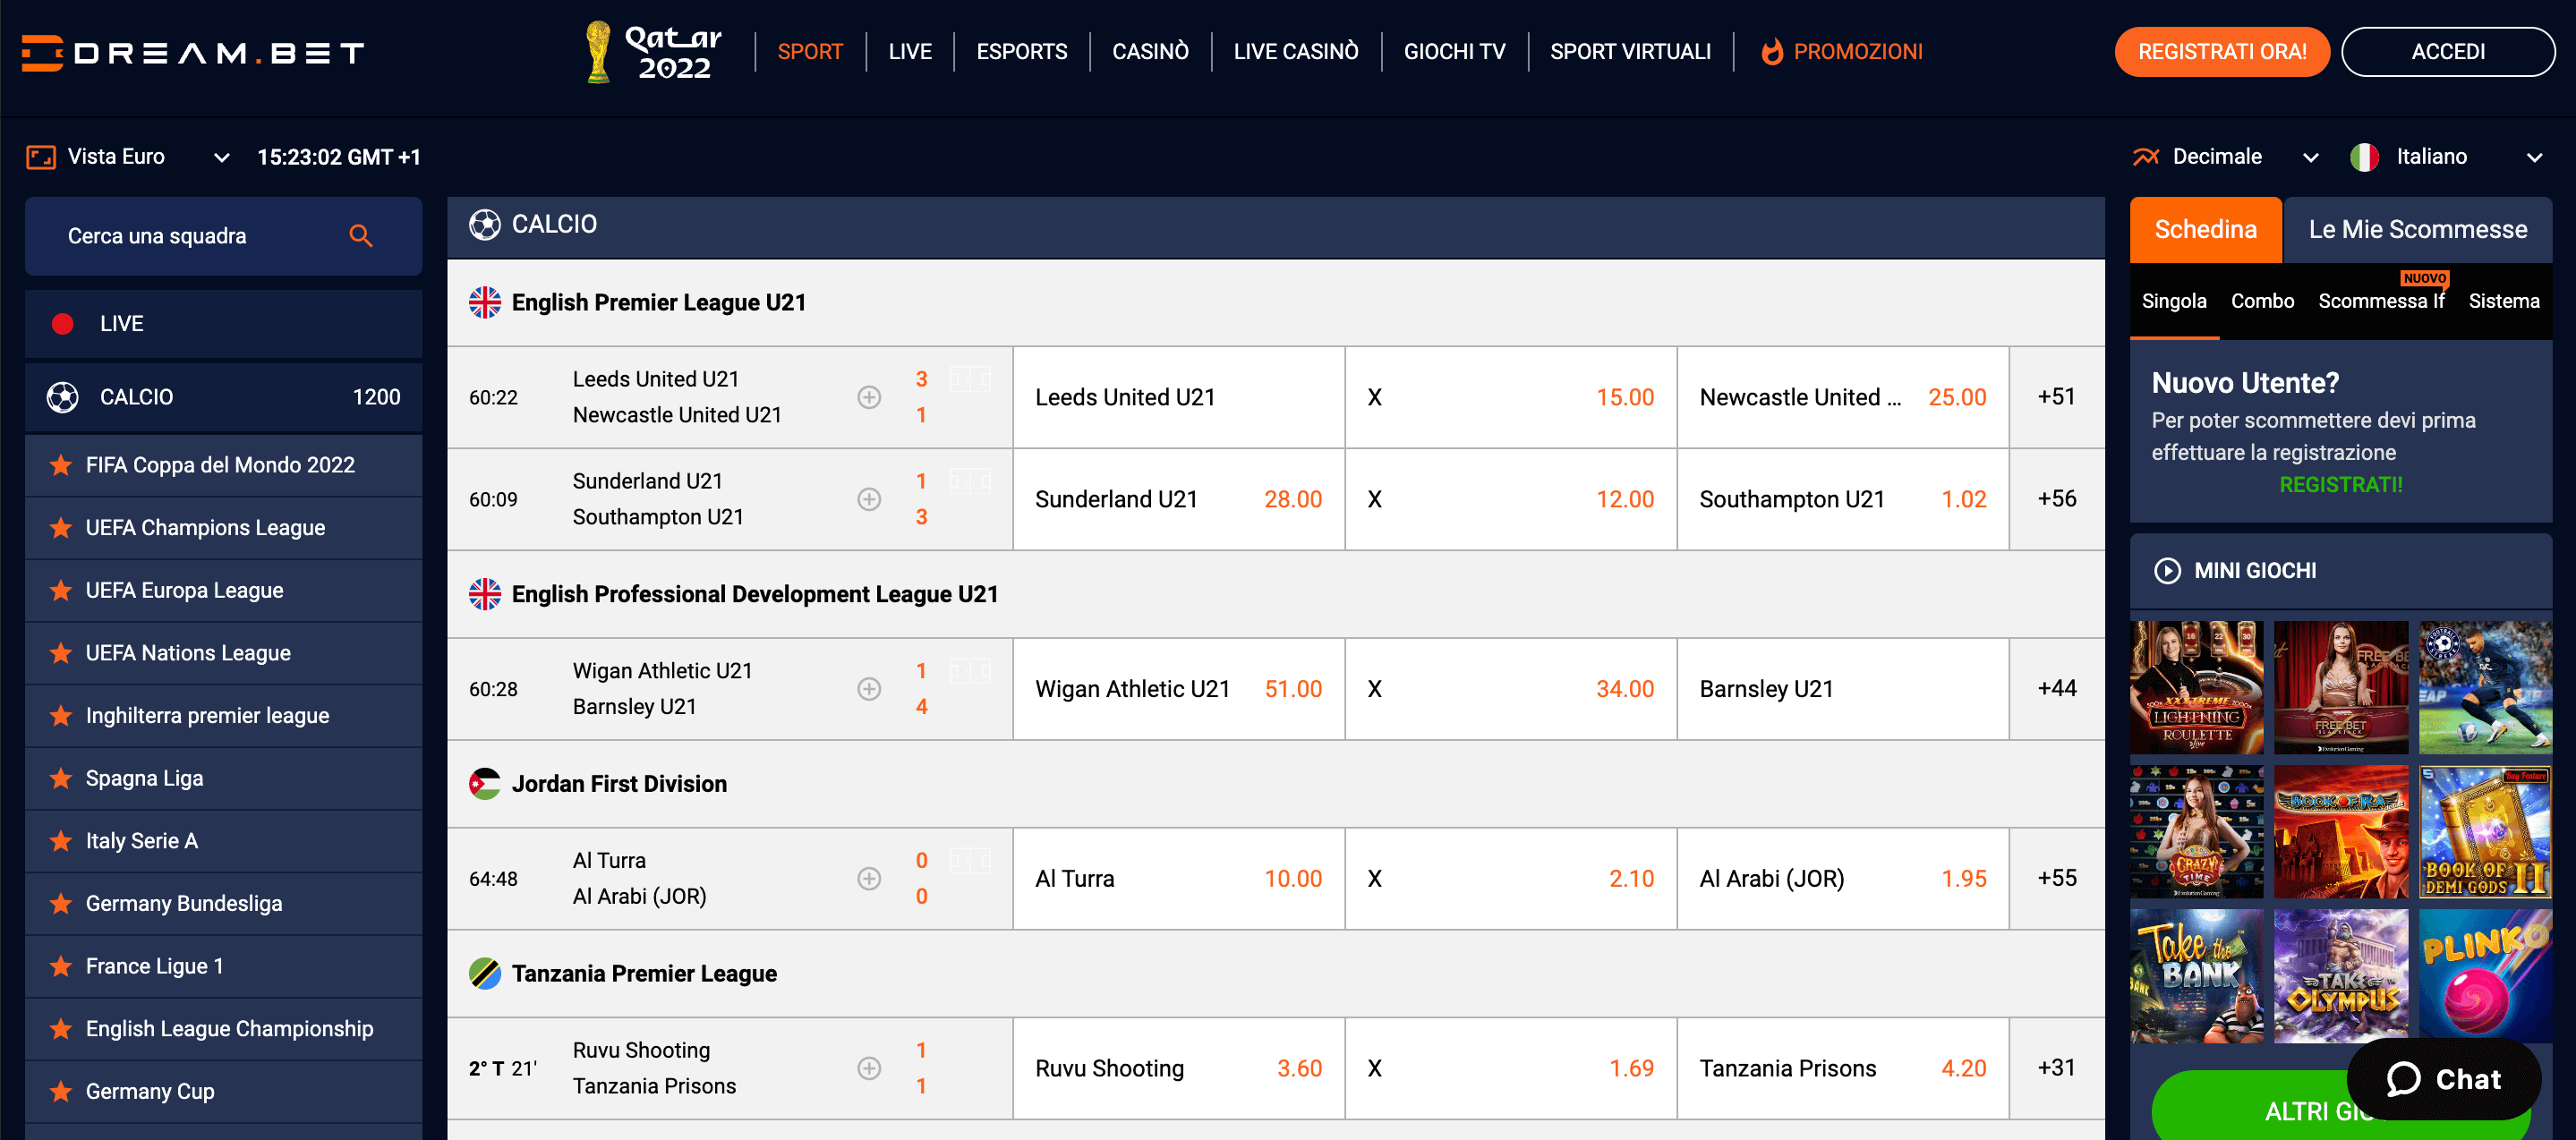Open the Take the Bank game thumbnail
The width and height of the screenshot is (2576, 1140).
(2196, 976)
